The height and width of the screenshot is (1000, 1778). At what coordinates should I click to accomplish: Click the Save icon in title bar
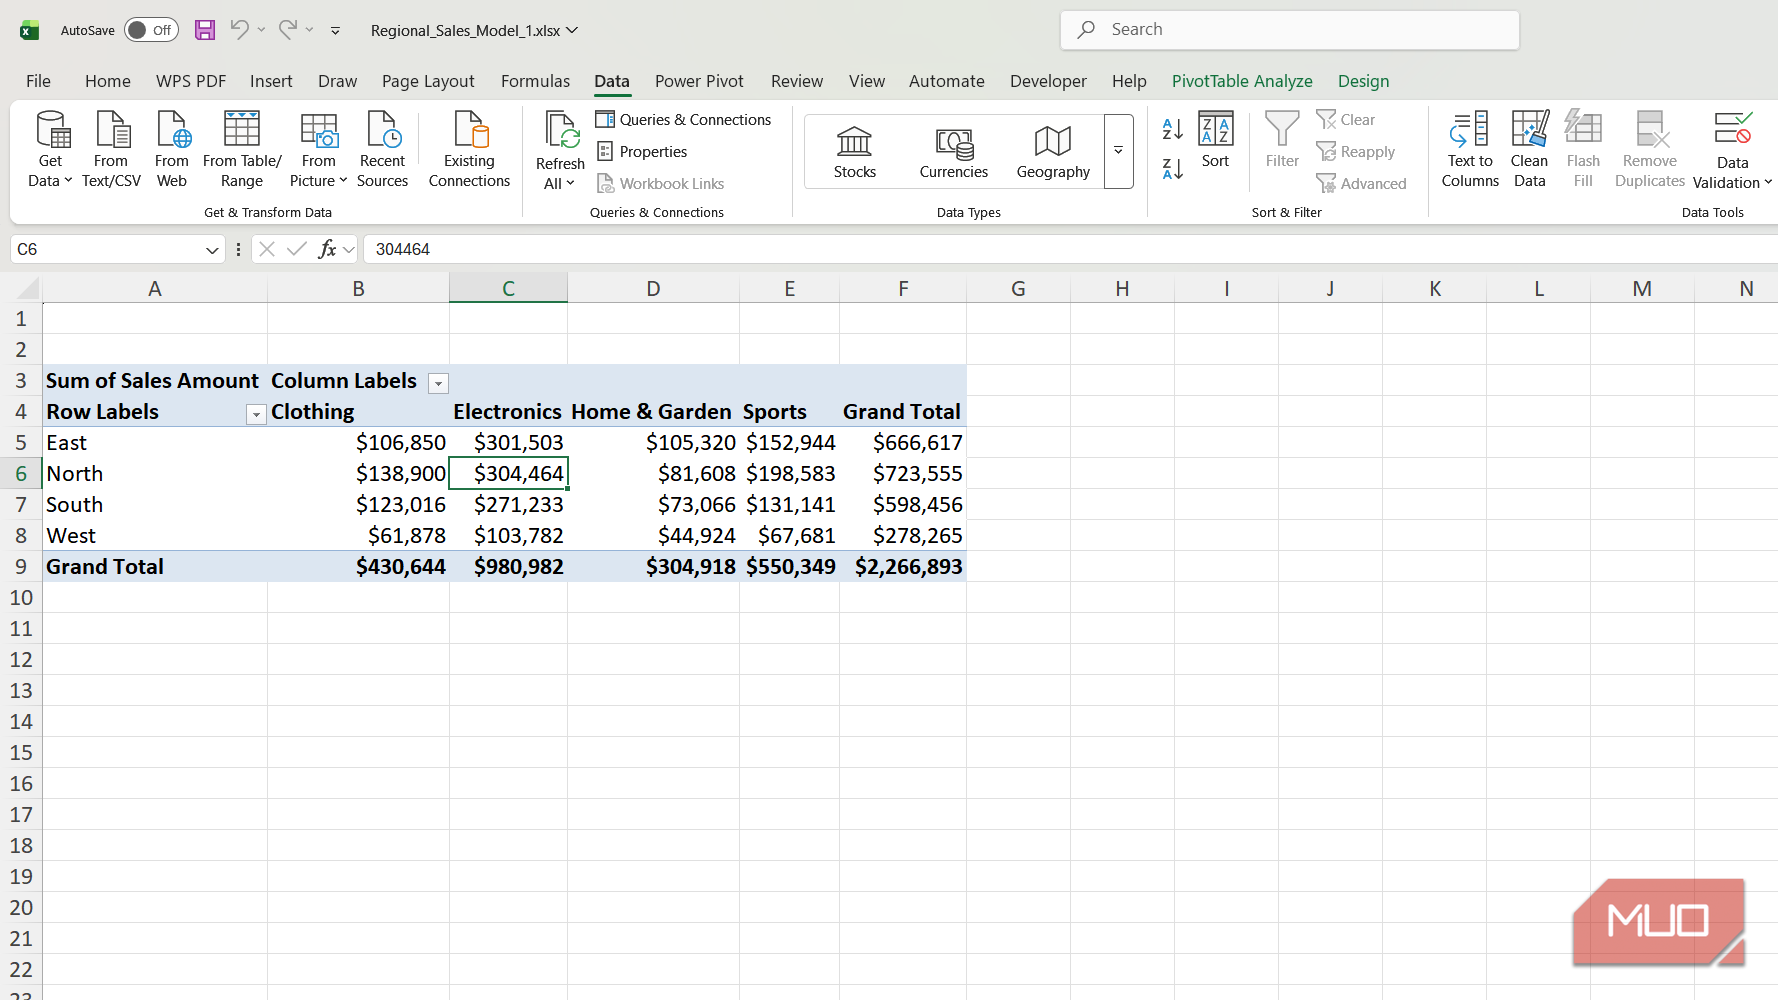click(205, 30)
